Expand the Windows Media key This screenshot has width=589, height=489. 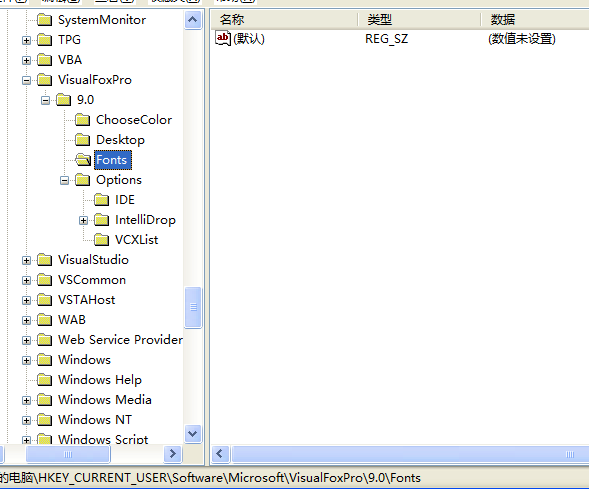[x=26, y=400]
